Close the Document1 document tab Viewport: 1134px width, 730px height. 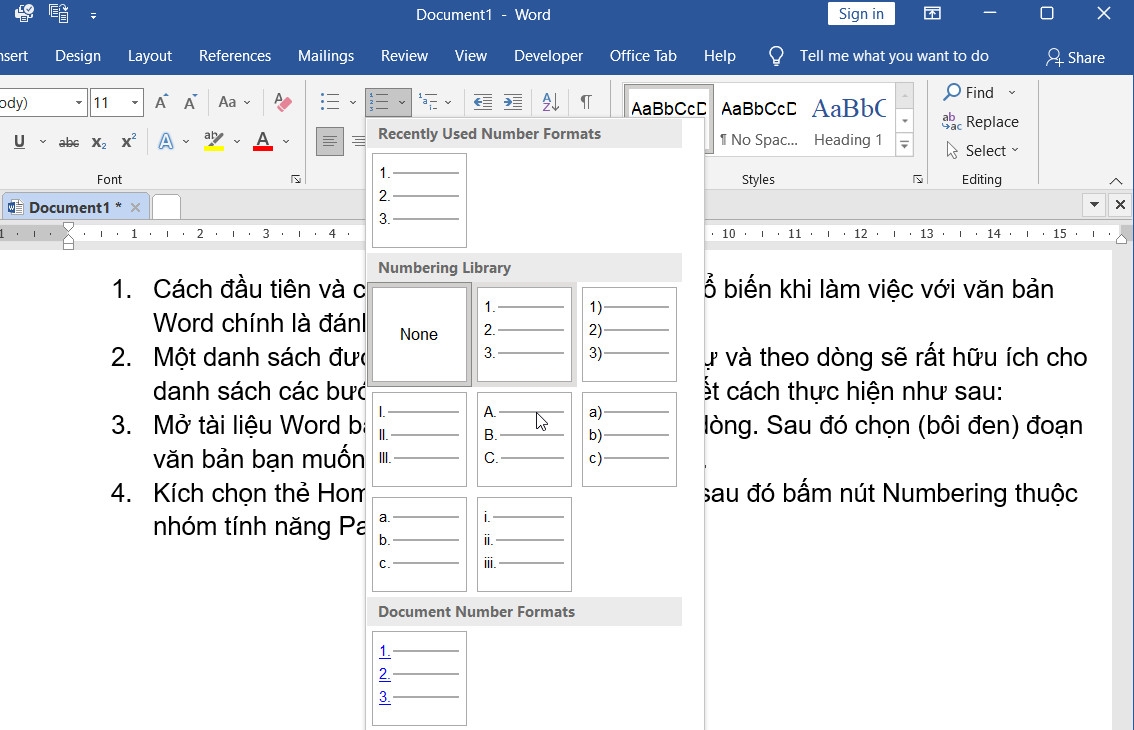click(x=135, y=208)
